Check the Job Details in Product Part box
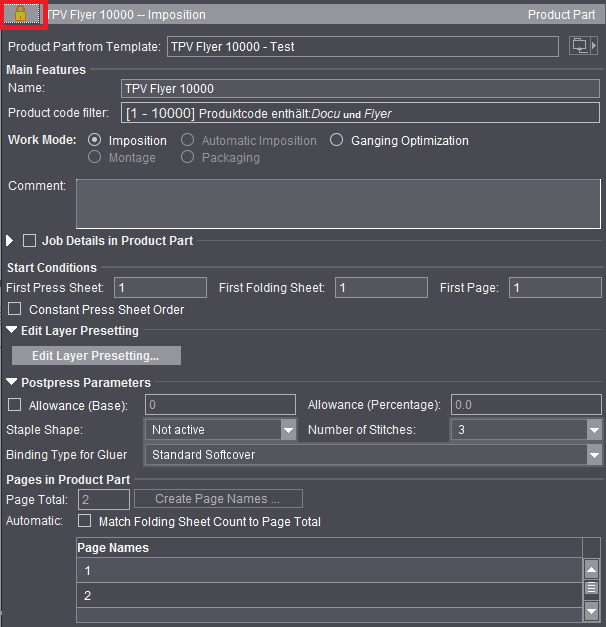This screenshot has height=627, width=606. pos(29,241)
